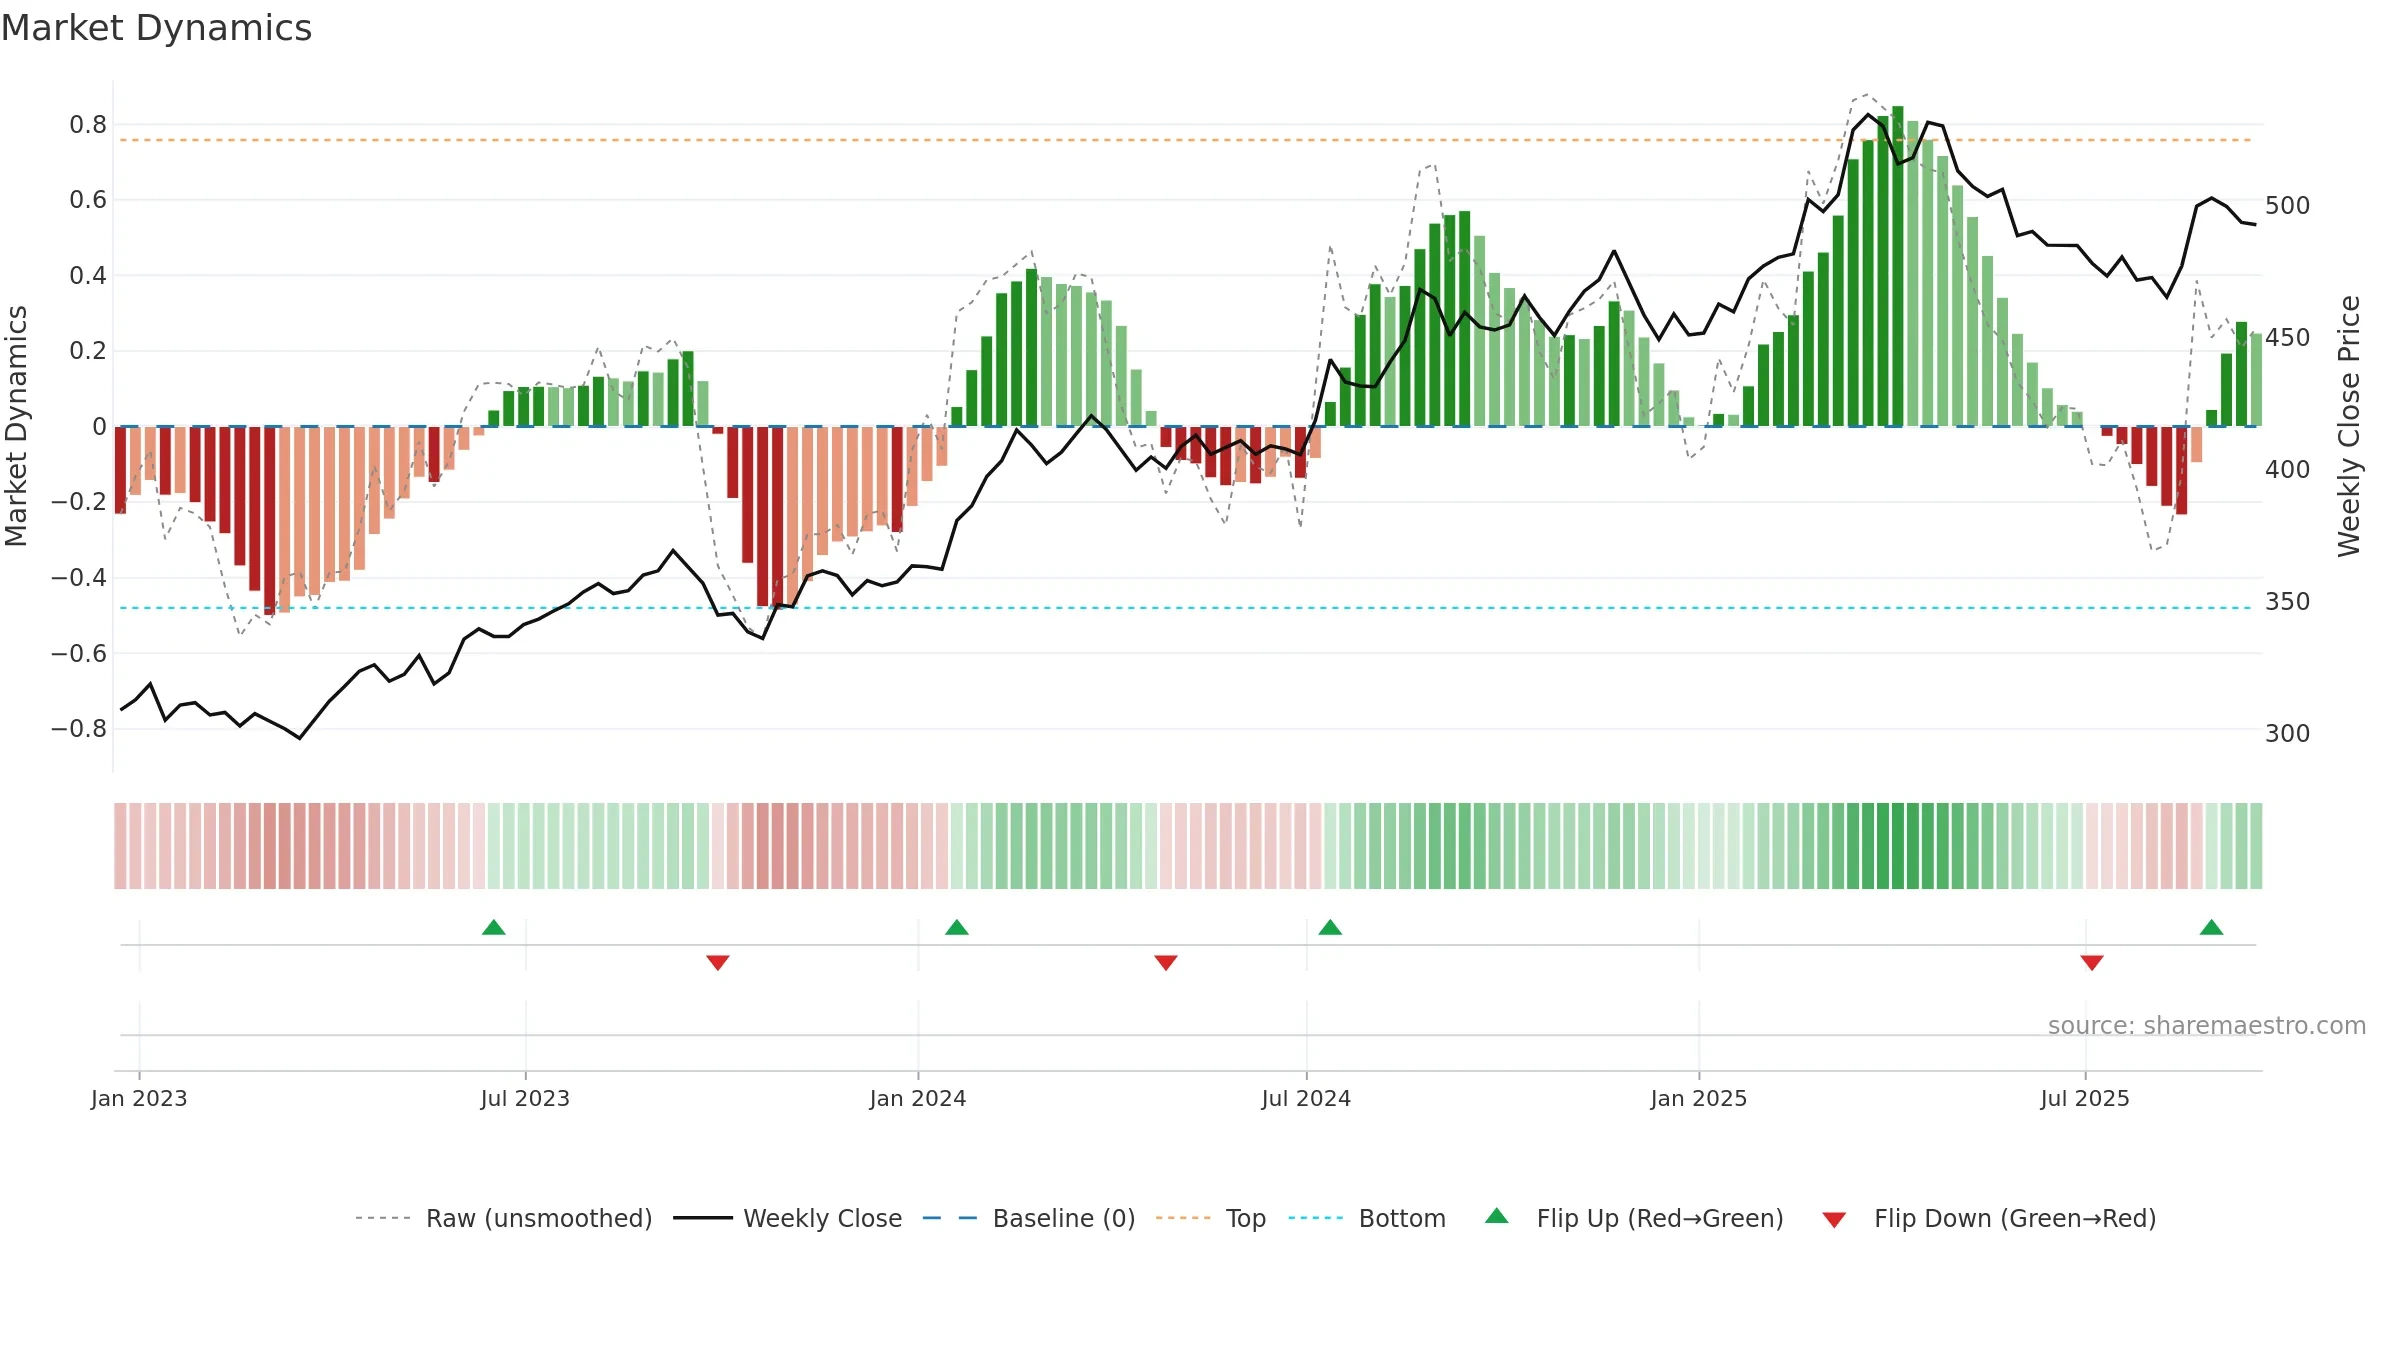2400x1350 pixels.
Task: Toggle Flip Up (Red→Green) legend entry
Action: (x=1634, y=1218)
